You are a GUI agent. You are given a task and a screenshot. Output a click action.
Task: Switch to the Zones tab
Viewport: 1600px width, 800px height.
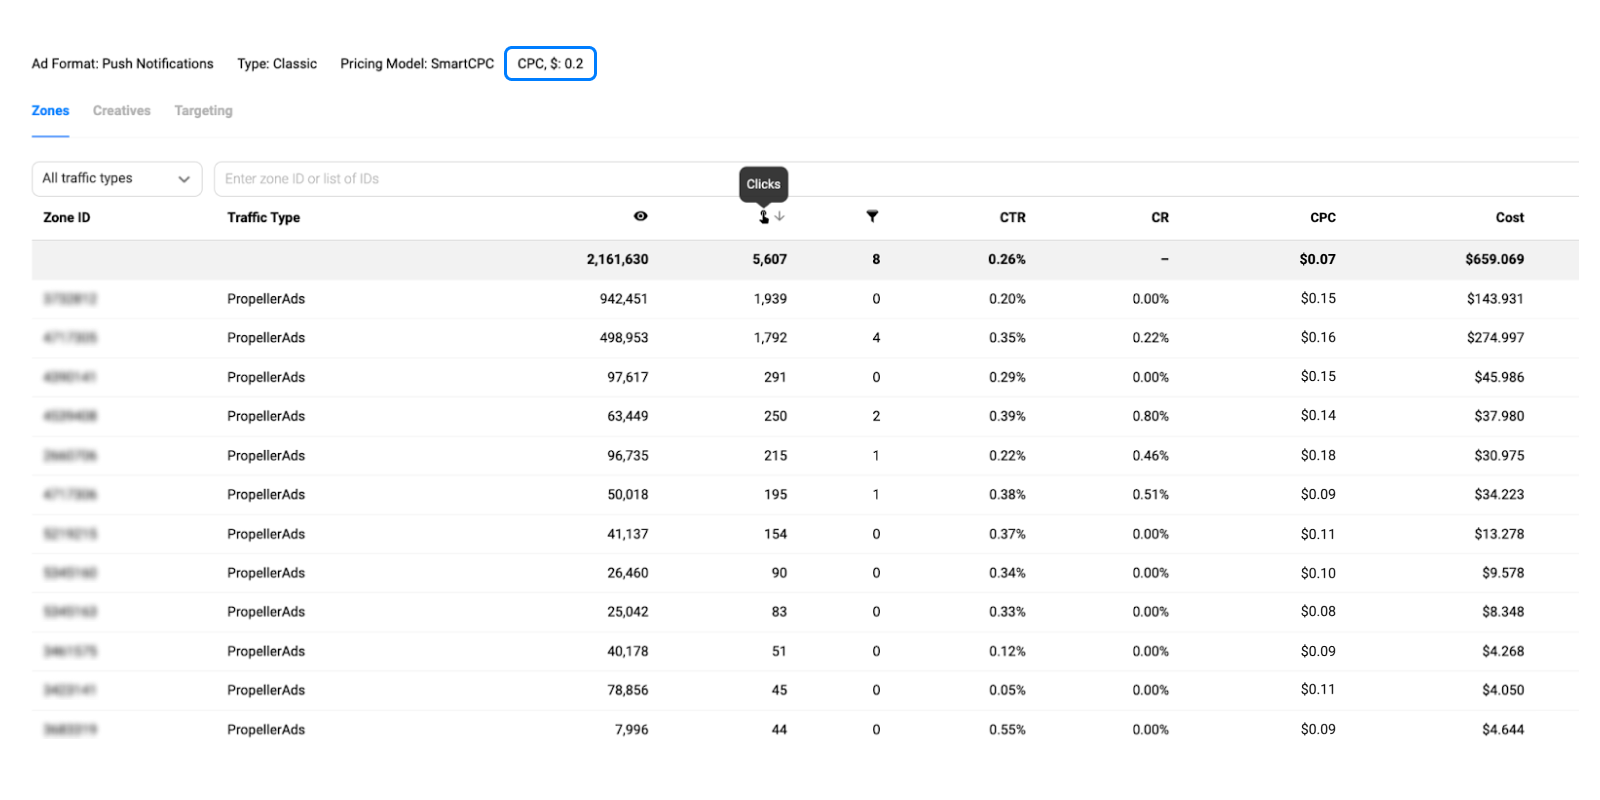coord(50,111)
